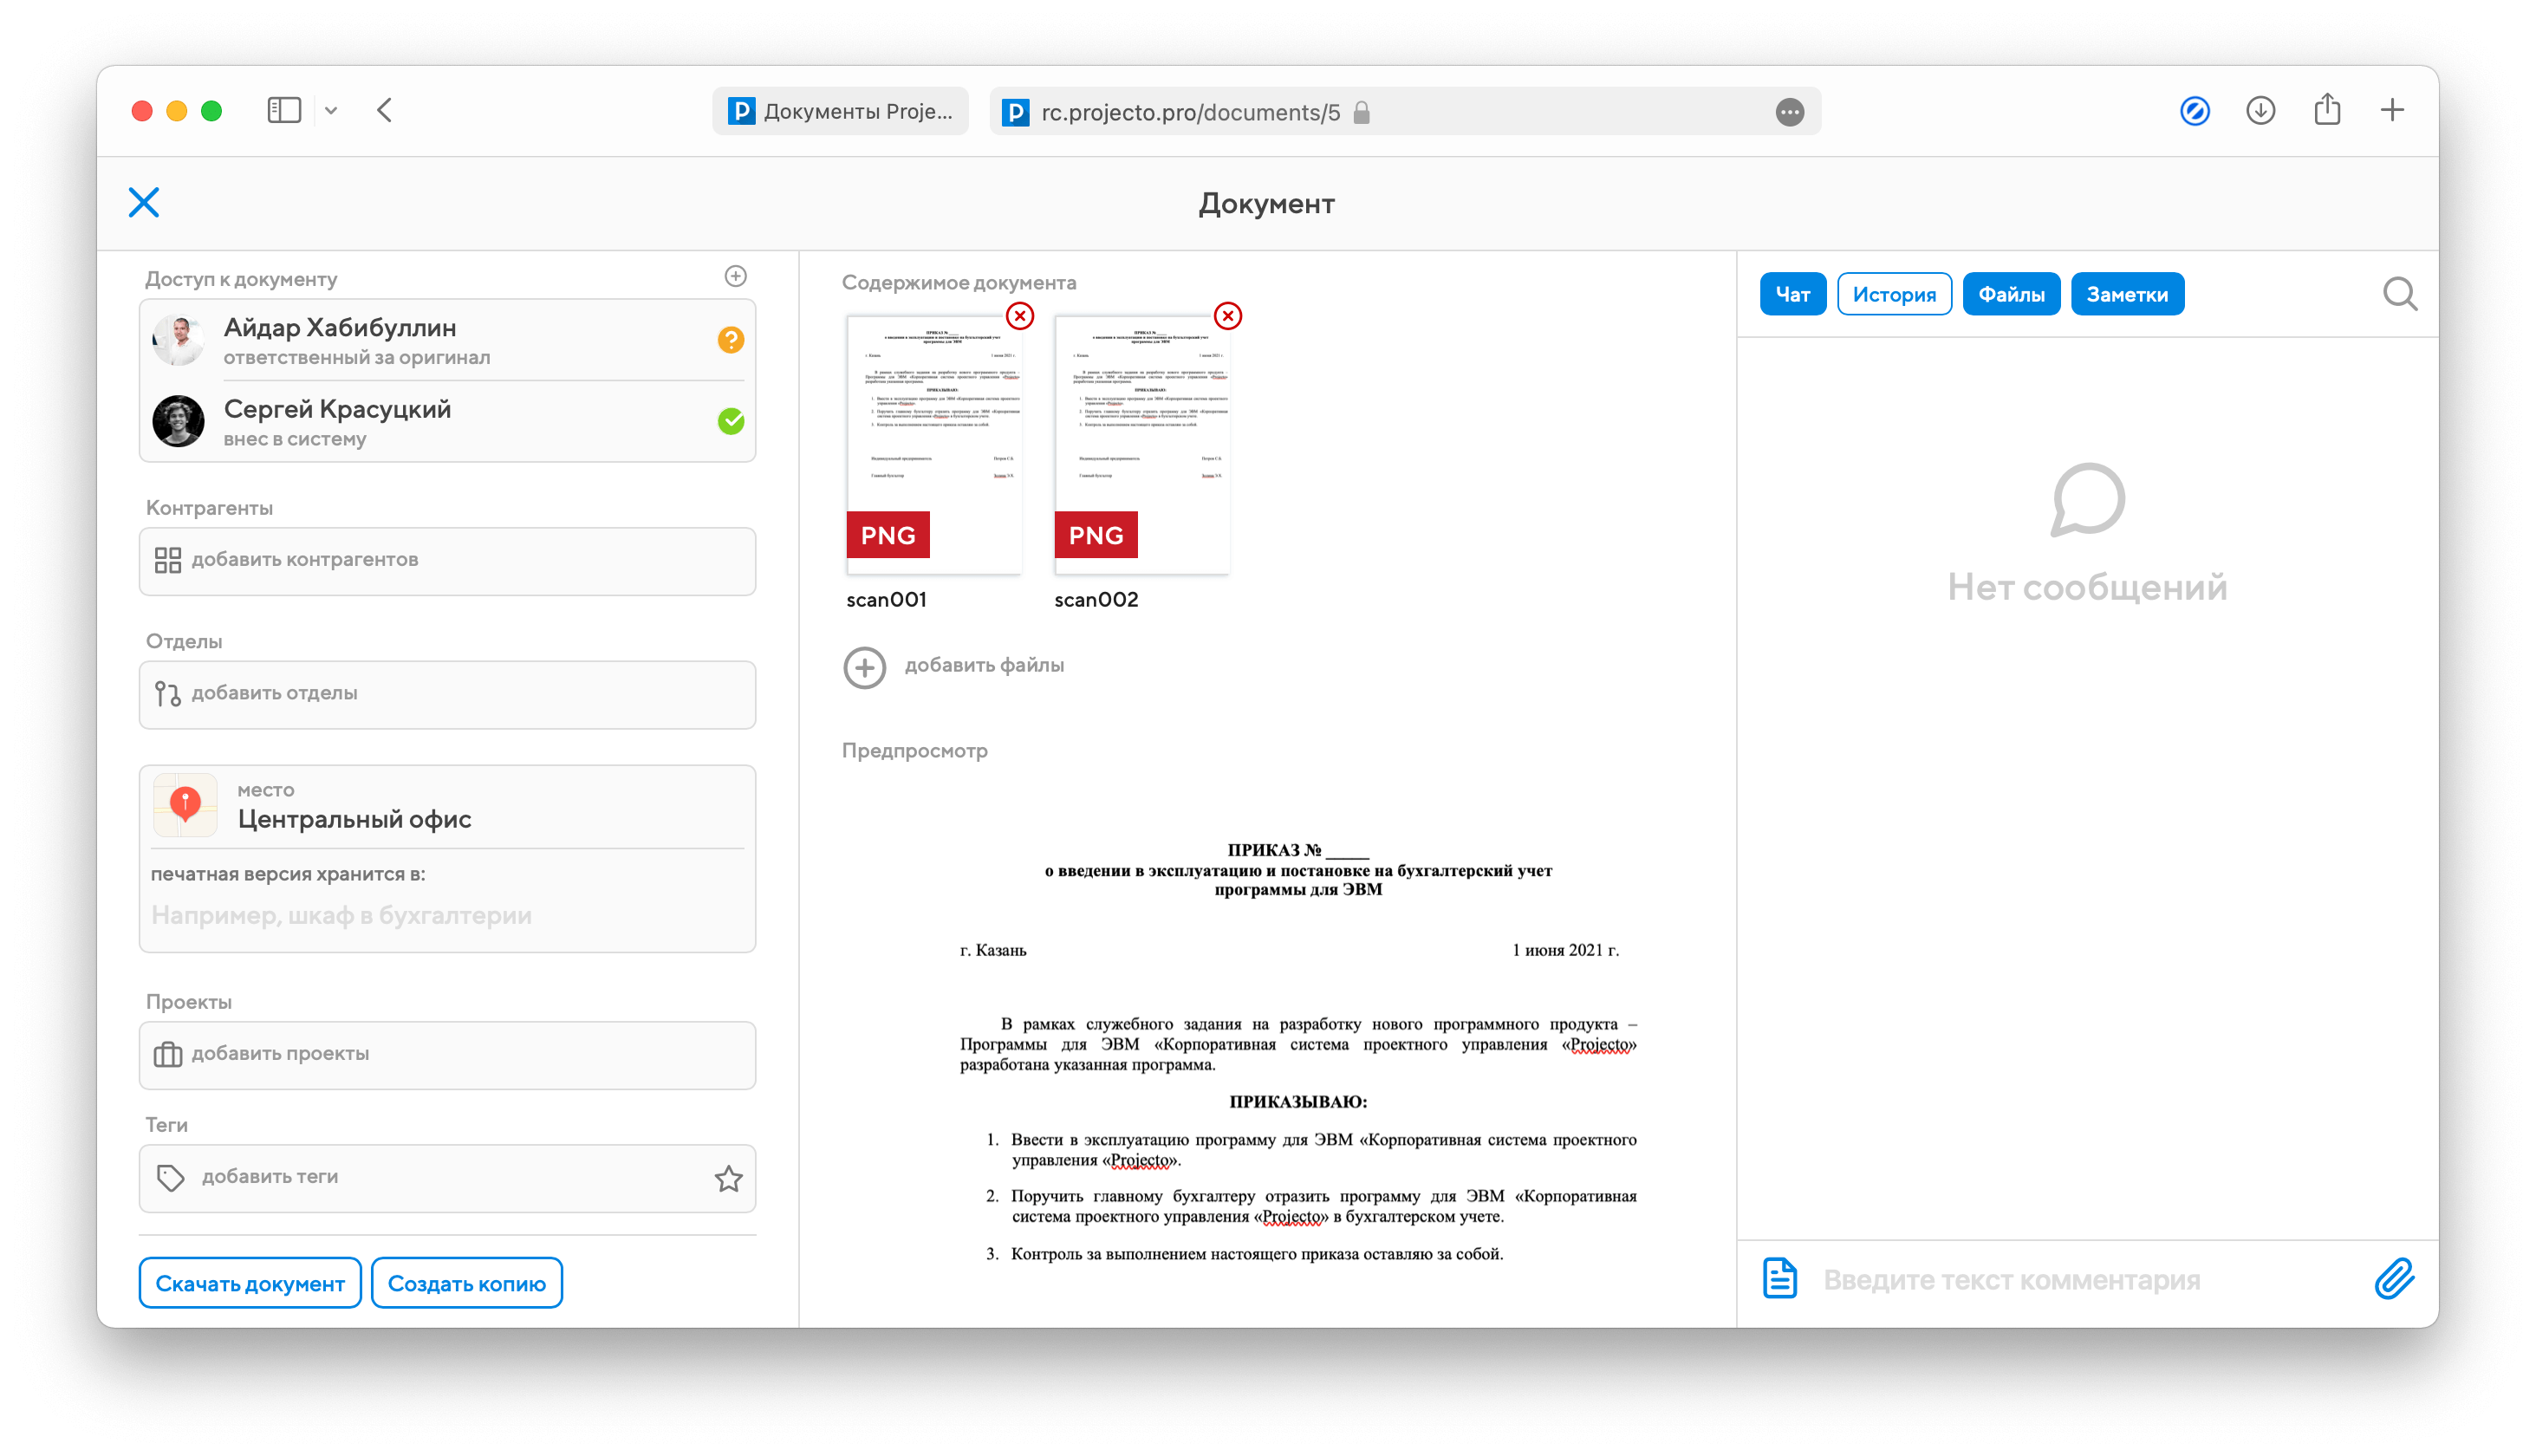Switch to the Заметки tab

[2126, 294]
